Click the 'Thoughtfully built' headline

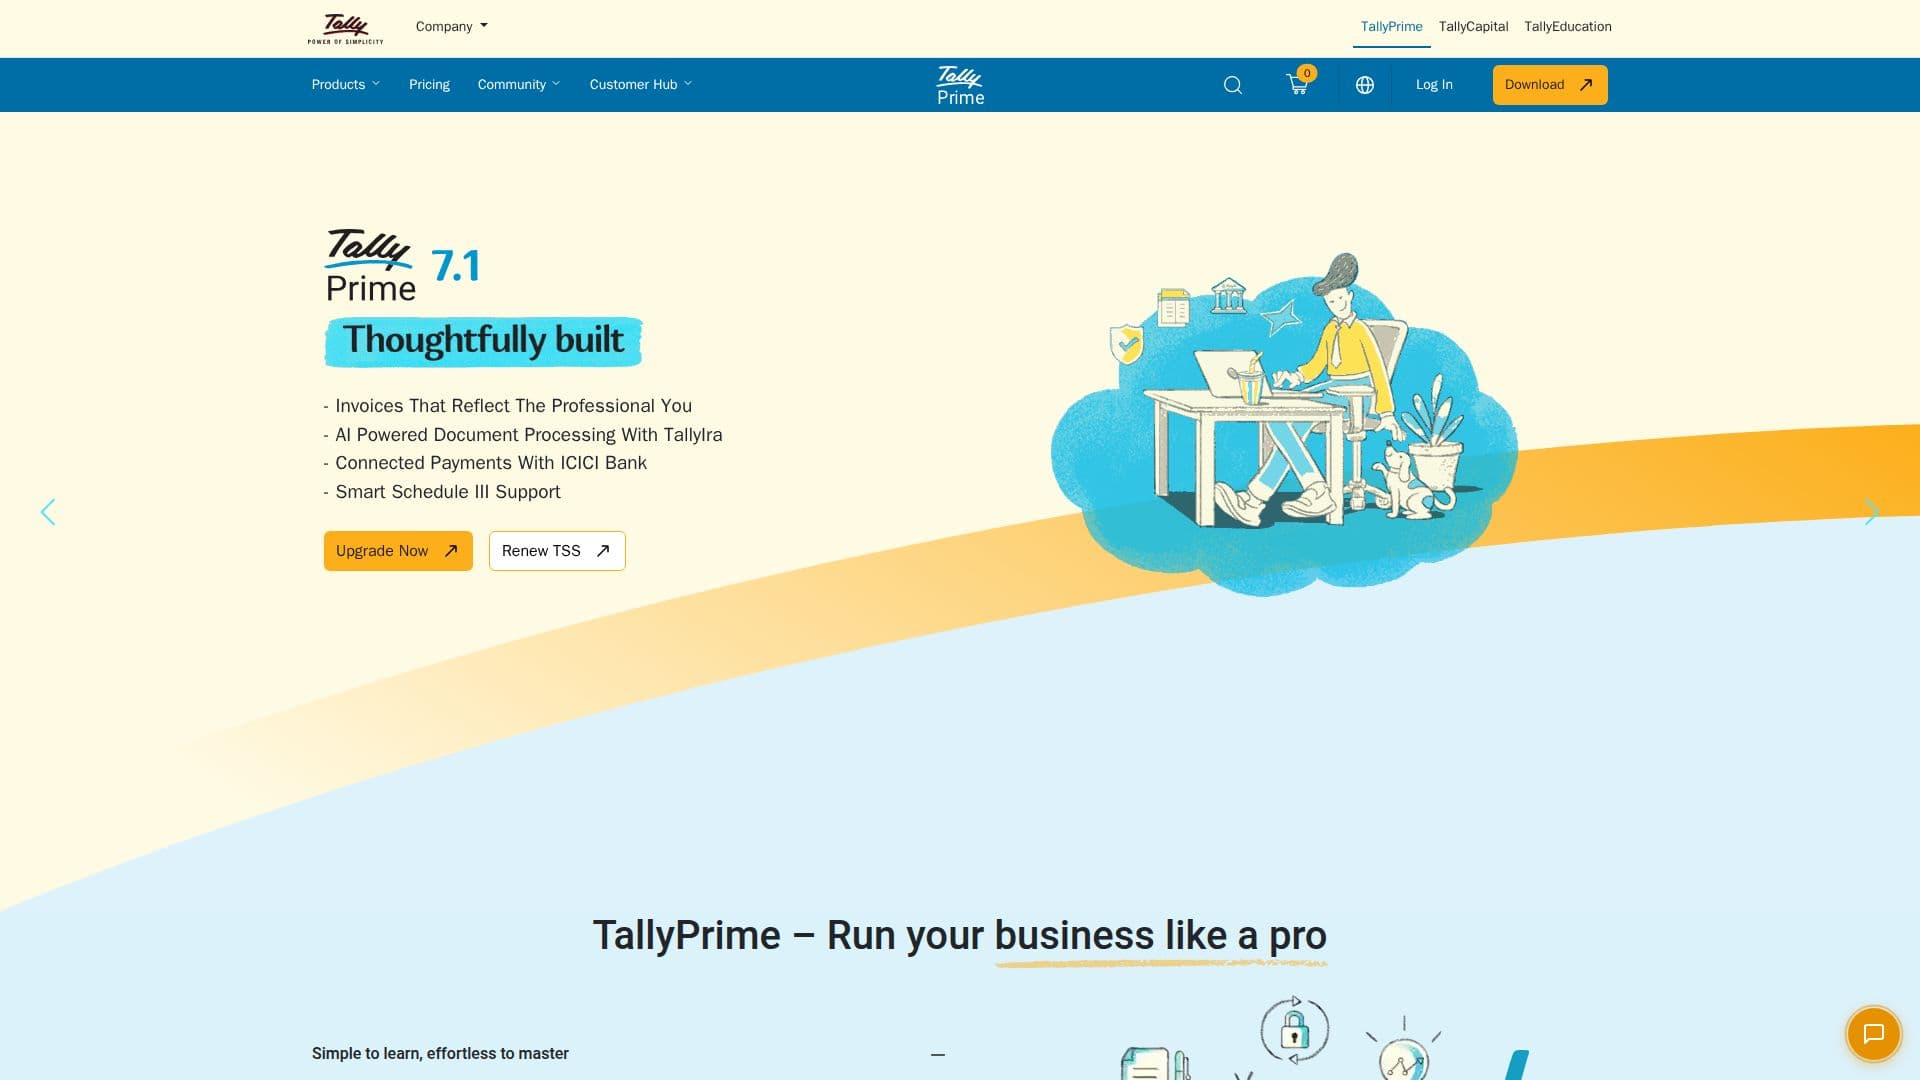(483, 341)
